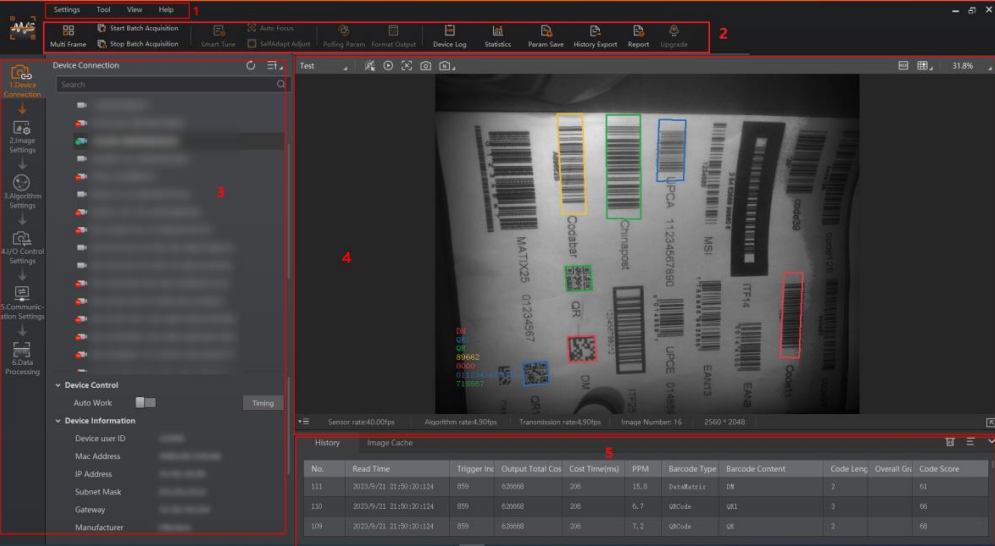The width and height of the screenshot is (995, 546).
Task: Click the Code Score column header
Action: point(951,469)
